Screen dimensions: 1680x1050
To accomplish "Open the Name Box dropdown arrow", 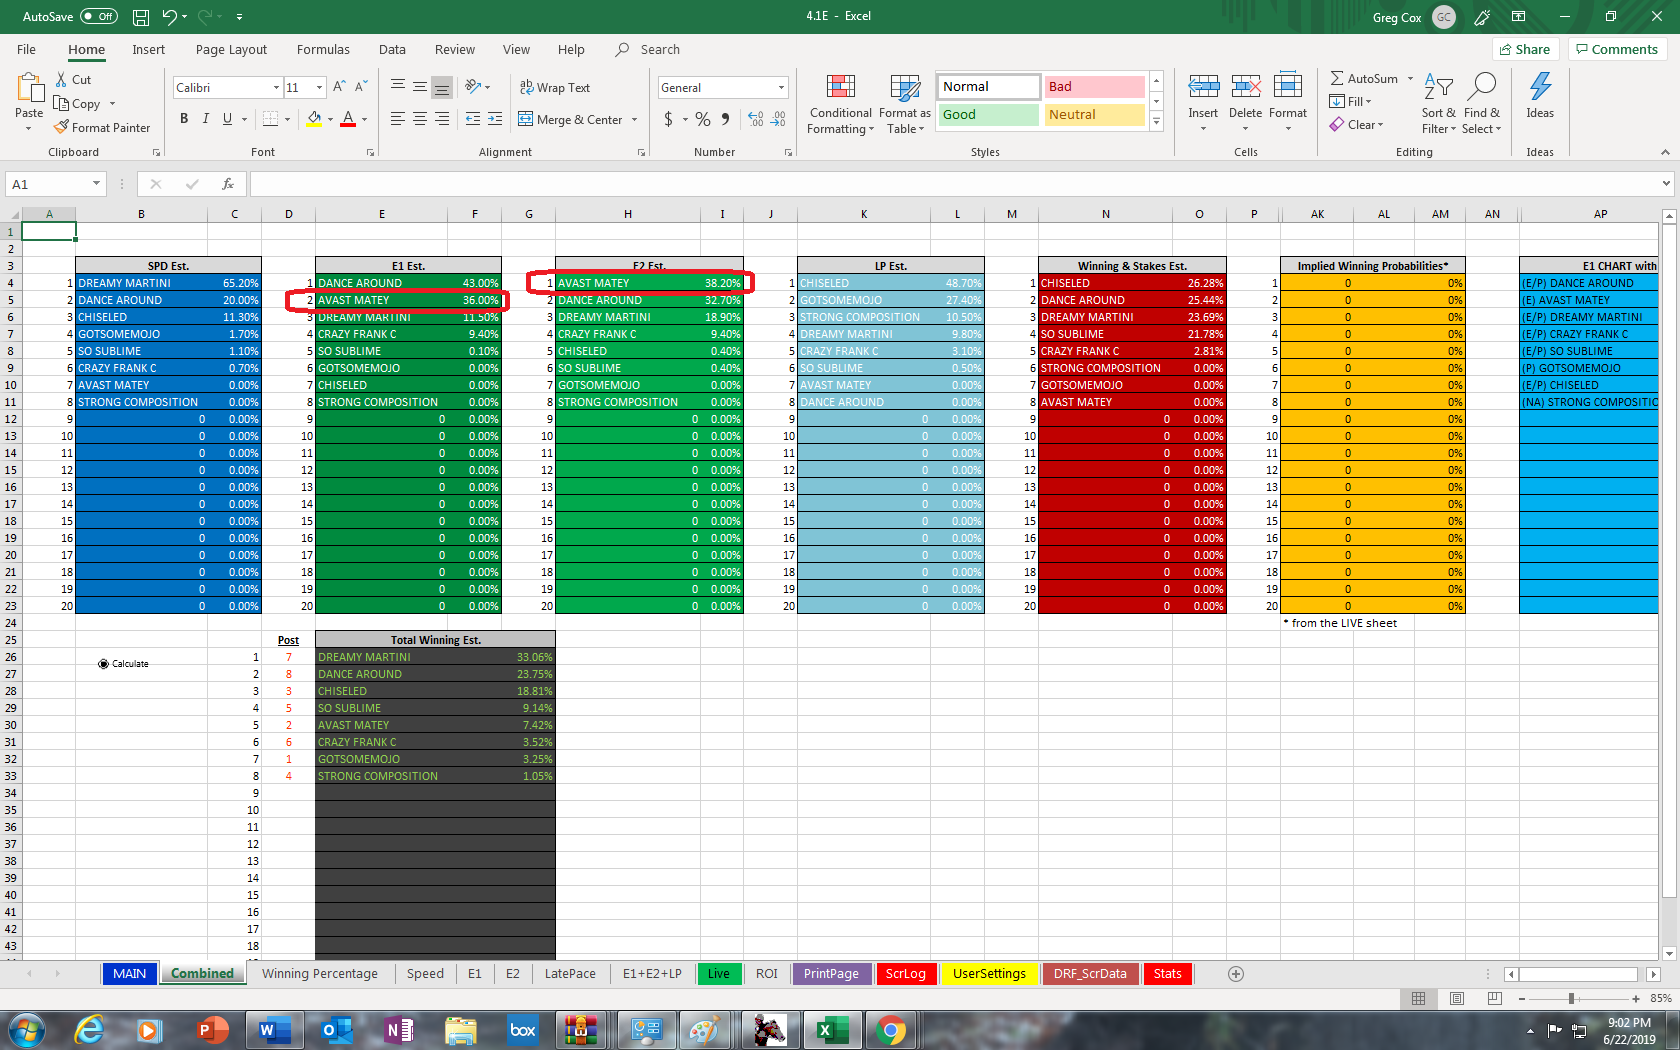I will tap(96, 184).
